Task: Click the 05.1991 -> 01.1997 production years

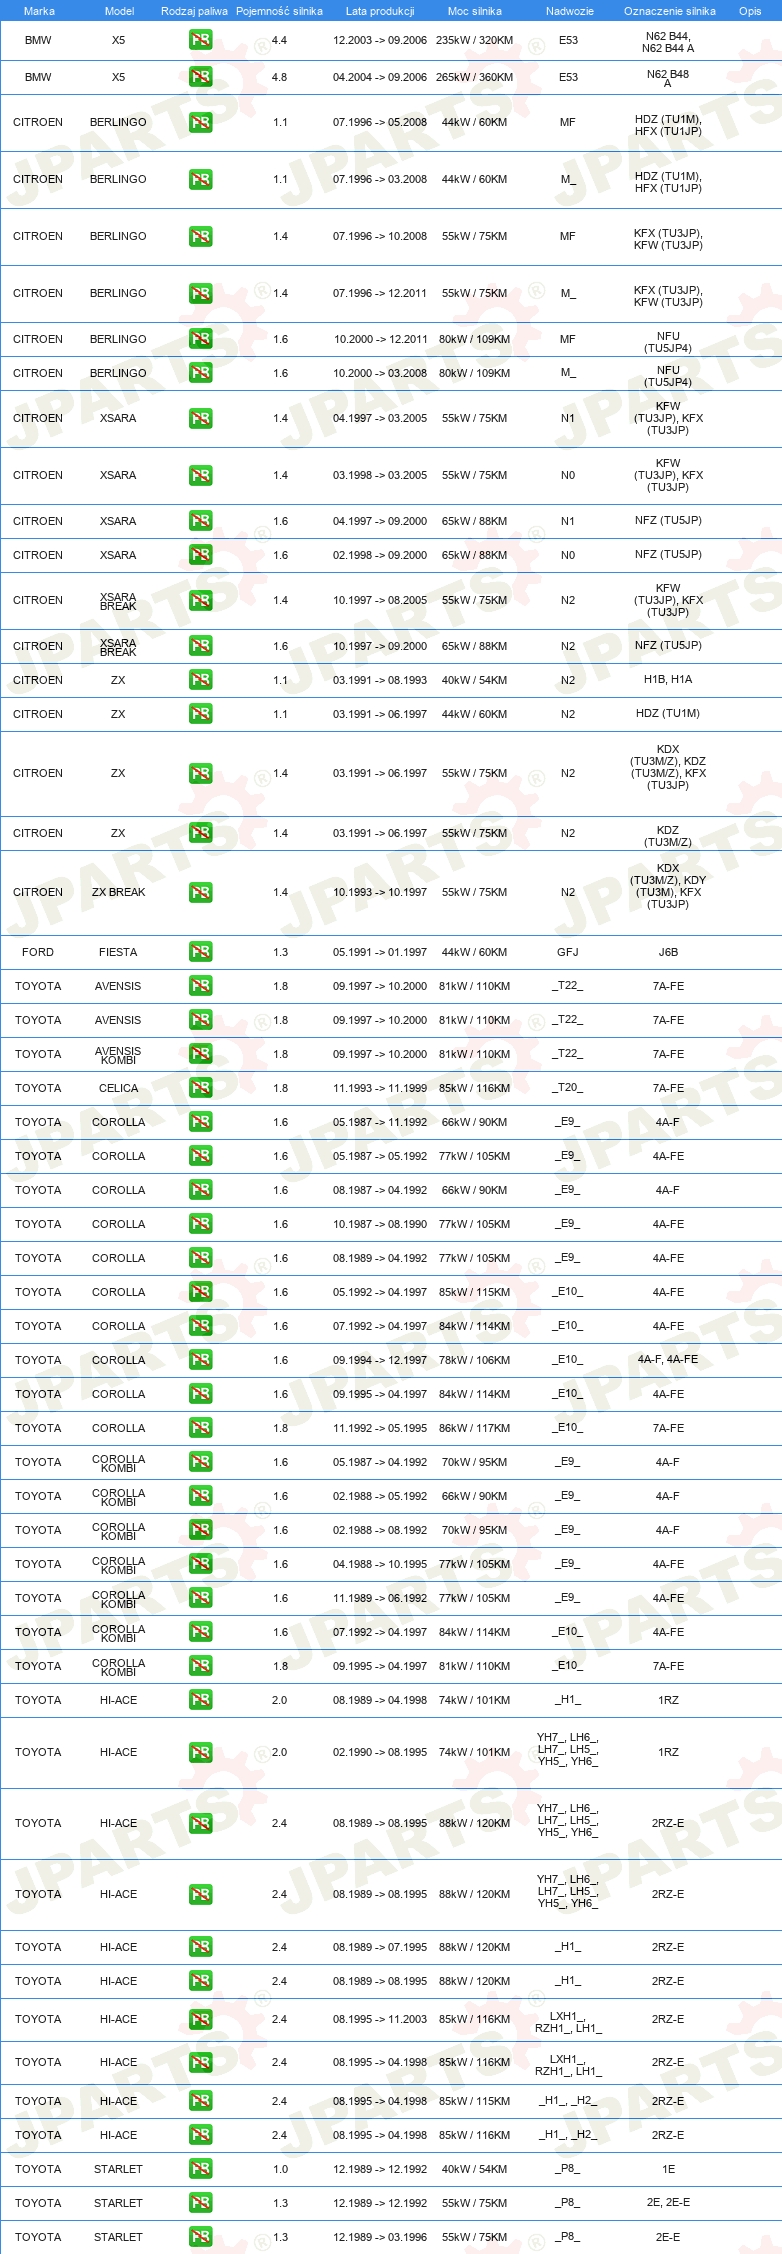Action: [380, 952]
